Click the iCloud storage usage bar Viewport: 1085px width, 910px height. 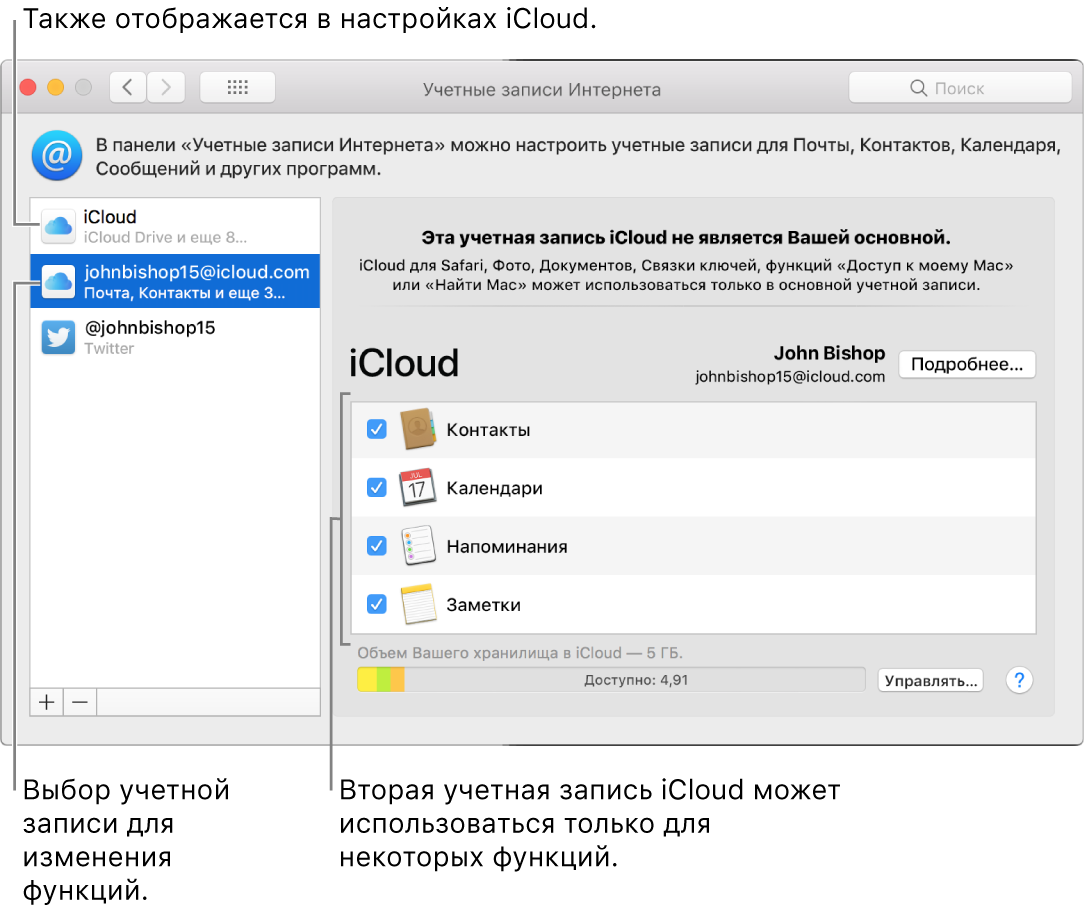[x=611, y=680]
